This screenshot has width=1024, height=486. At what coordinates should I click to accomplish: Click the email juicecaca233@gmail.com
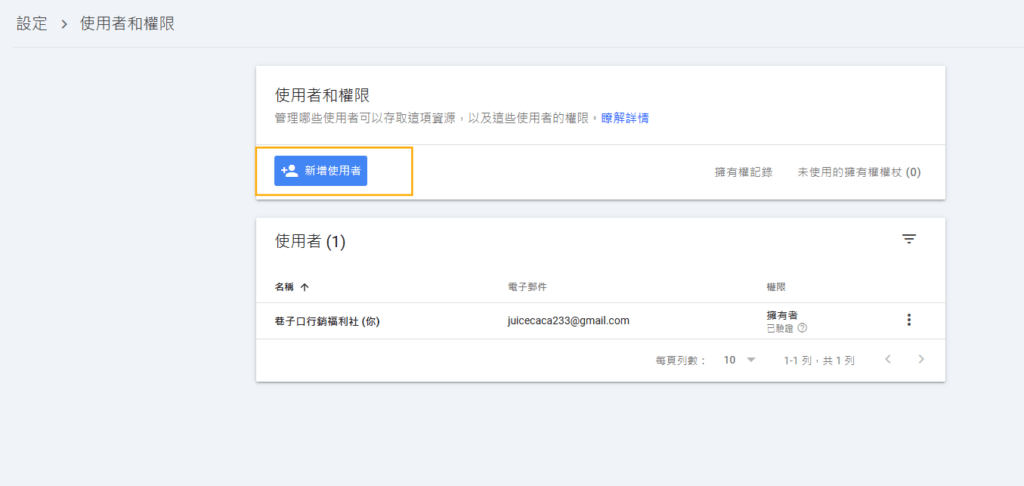(568, 321)
